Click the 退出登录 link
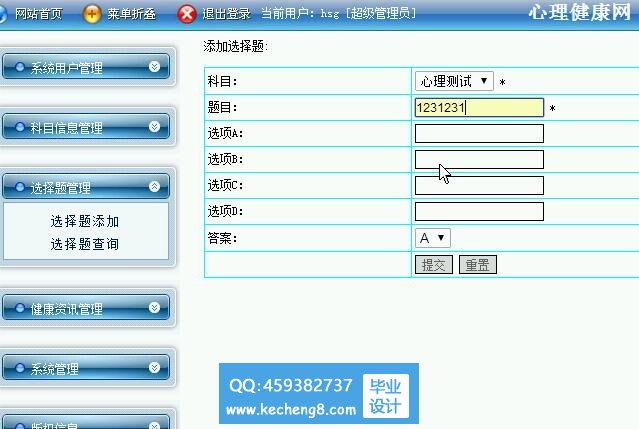Viewport: 639px width, 429px height. [x=226, y=14]
